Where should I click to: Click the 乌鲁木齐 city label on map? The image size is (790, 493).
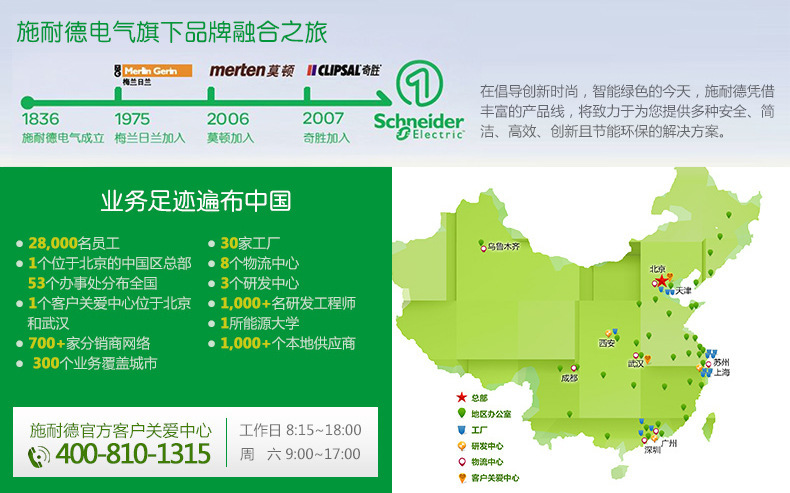[x=503, y=247]
